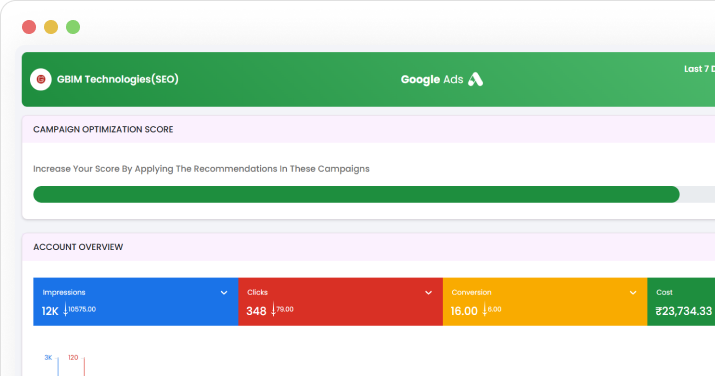The height and width of the screenshot is (376, 715).
Task: Click the Google Ads header title
Action: point(432,80)
